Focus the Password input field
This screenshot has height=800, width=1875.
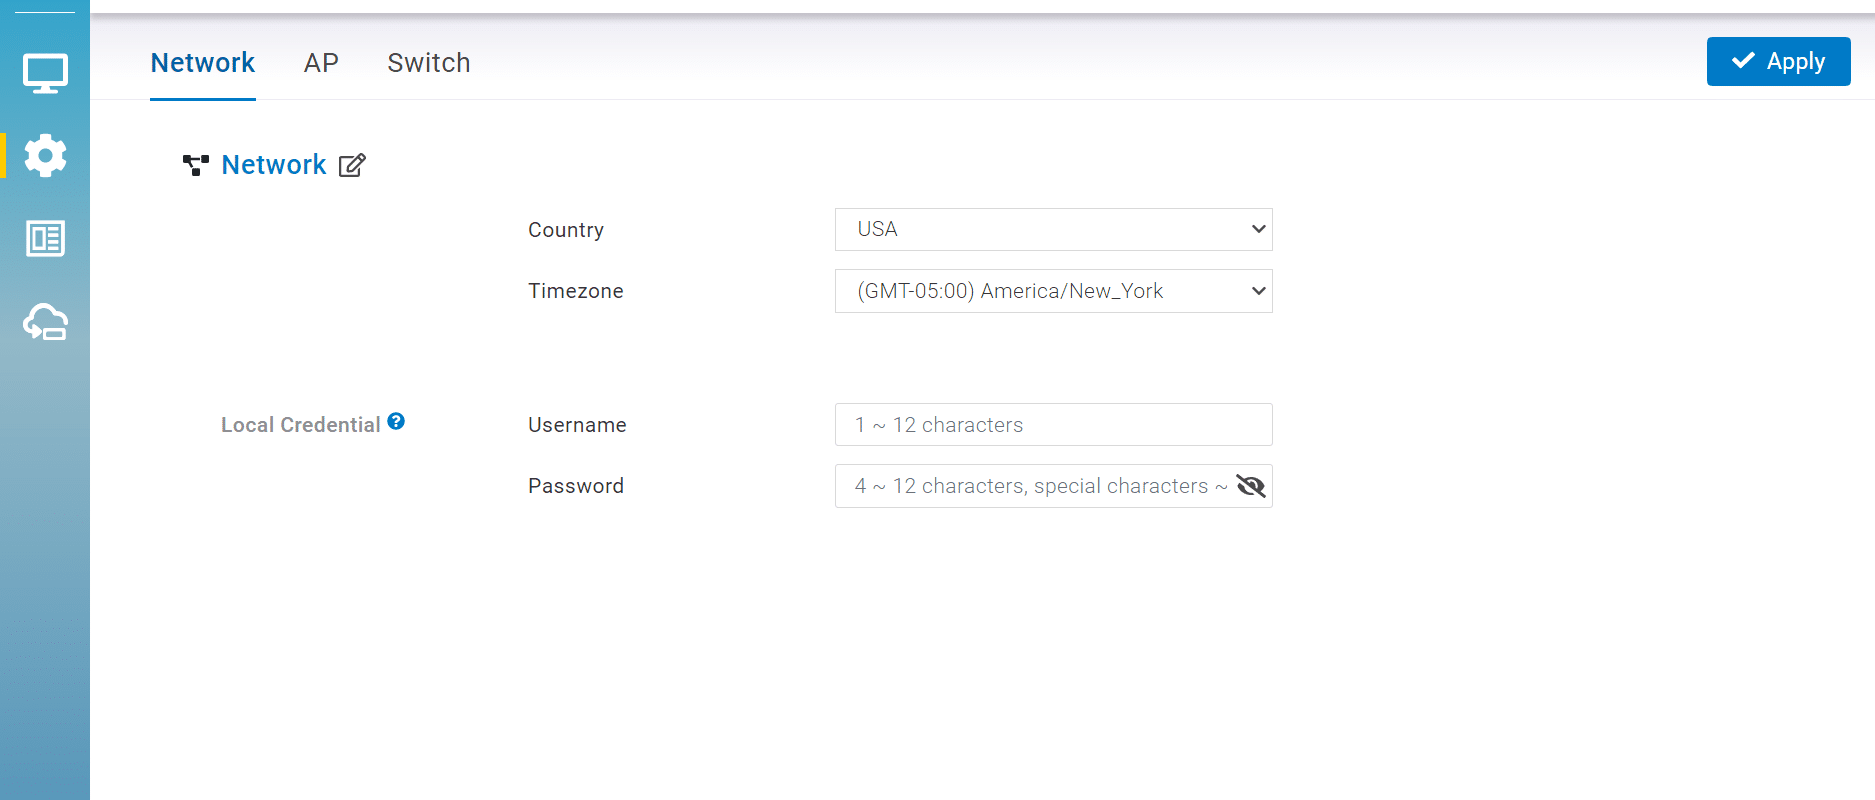click(x=1053, y=486)
